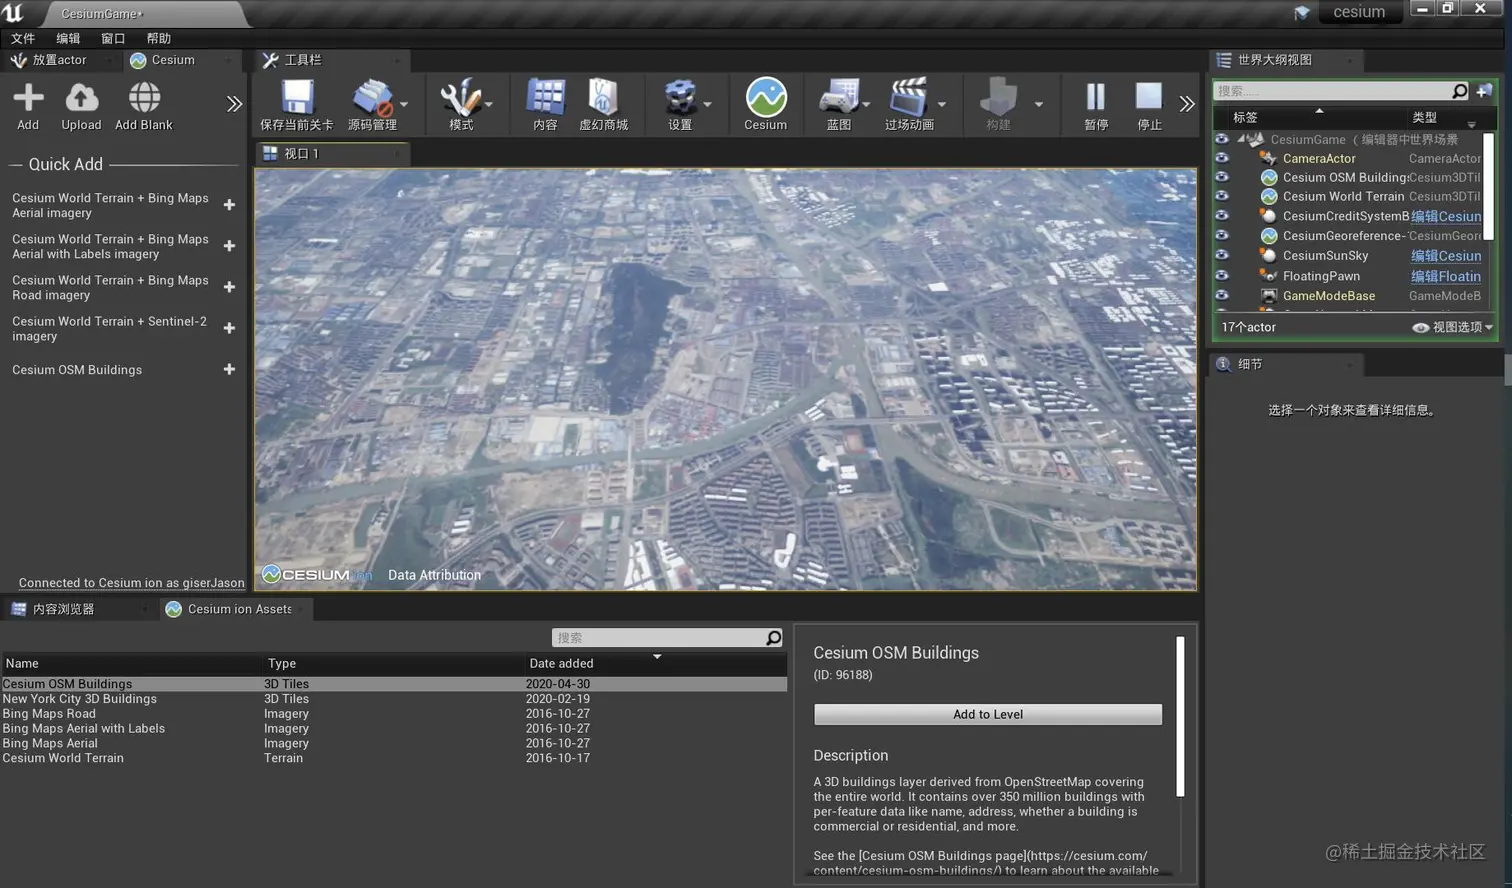Screen dimensions: 1512x888
Task: Click the 构建 build icon
Action: (x=998, y=97)
